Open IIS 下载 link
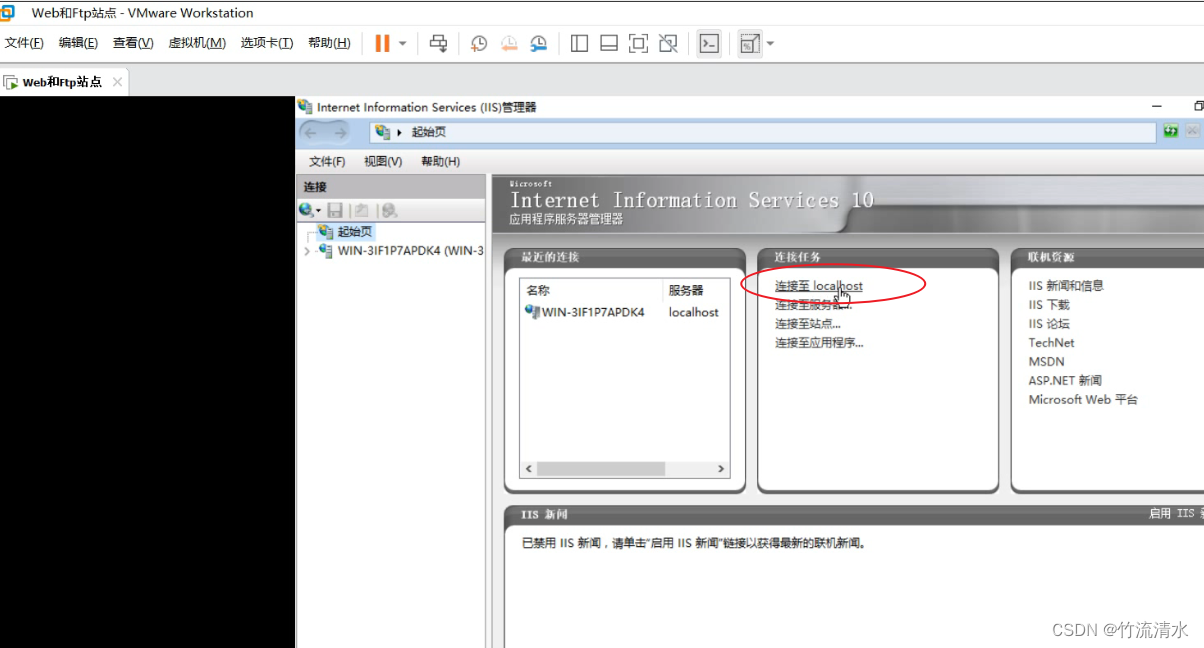The width and height of the screenshot is (1204, 648). point(1049,304)
